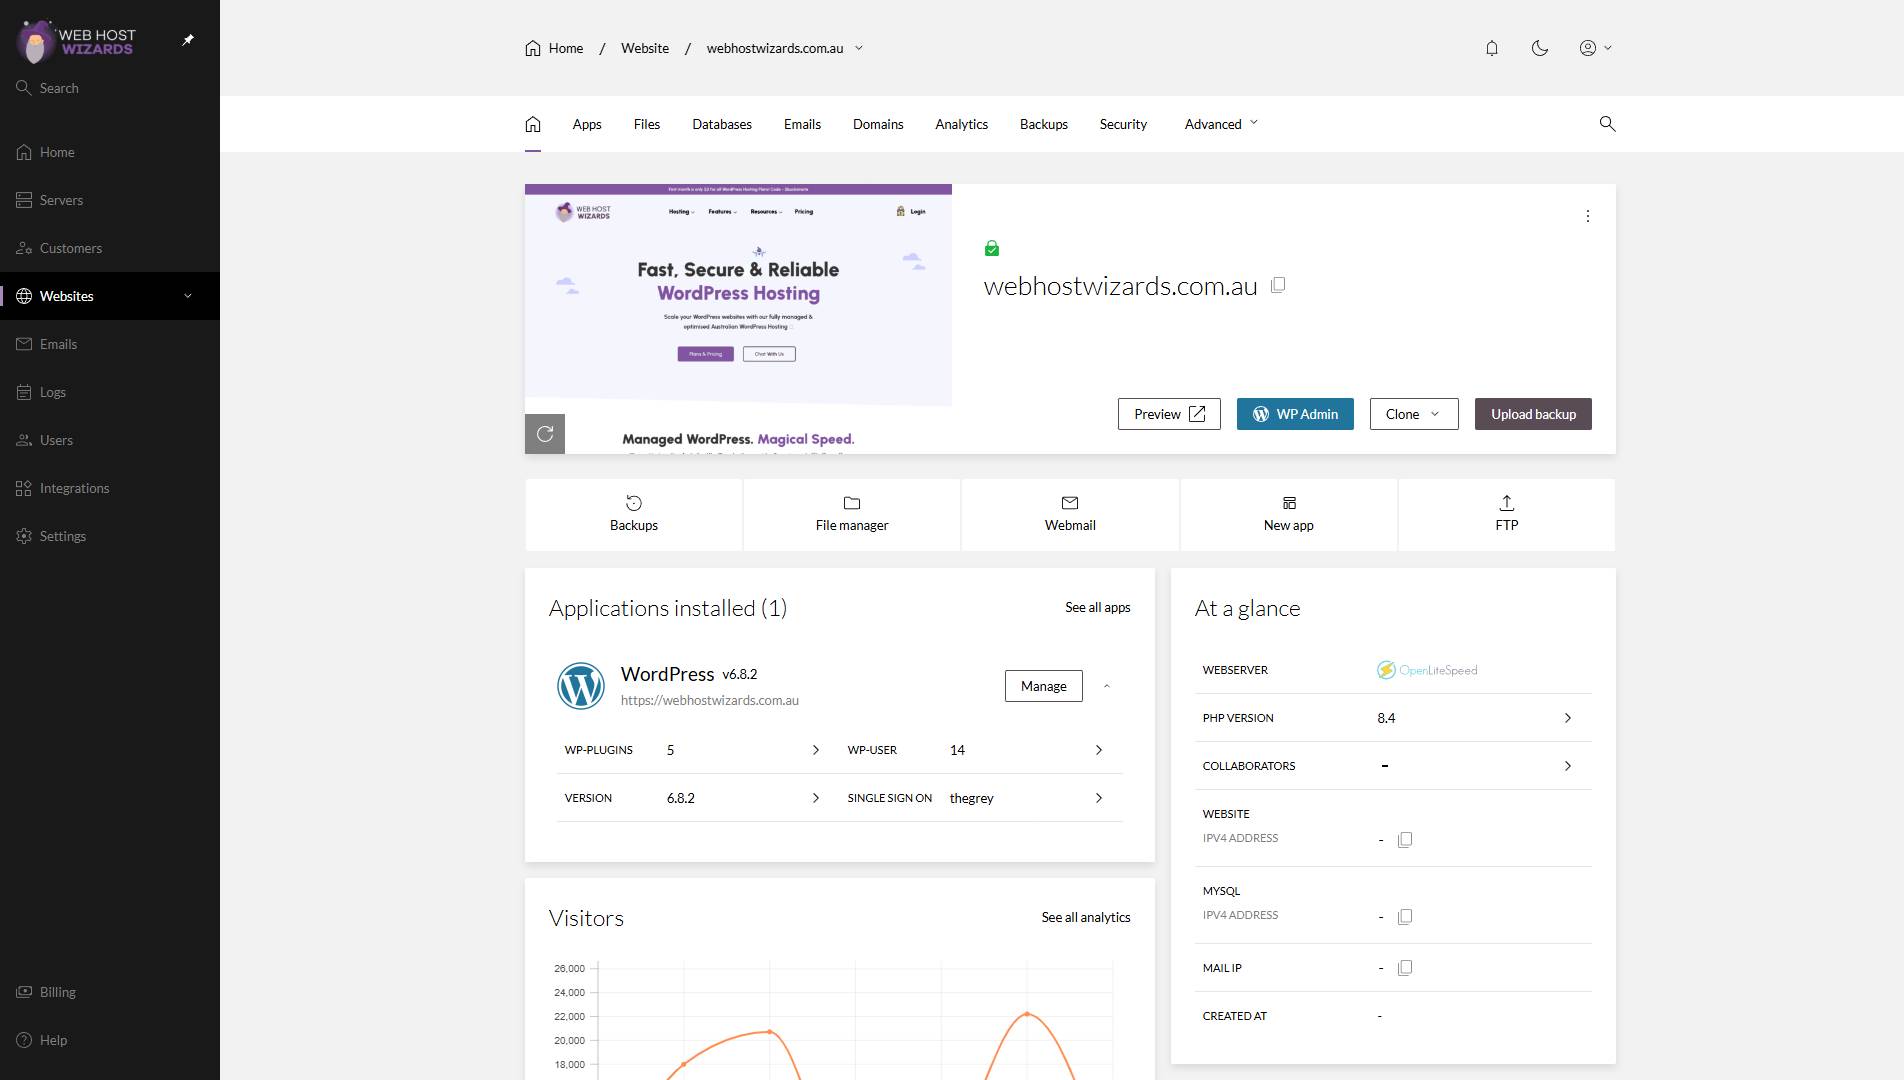
Task: Click the Preview button
Action: coord(1169,414)
